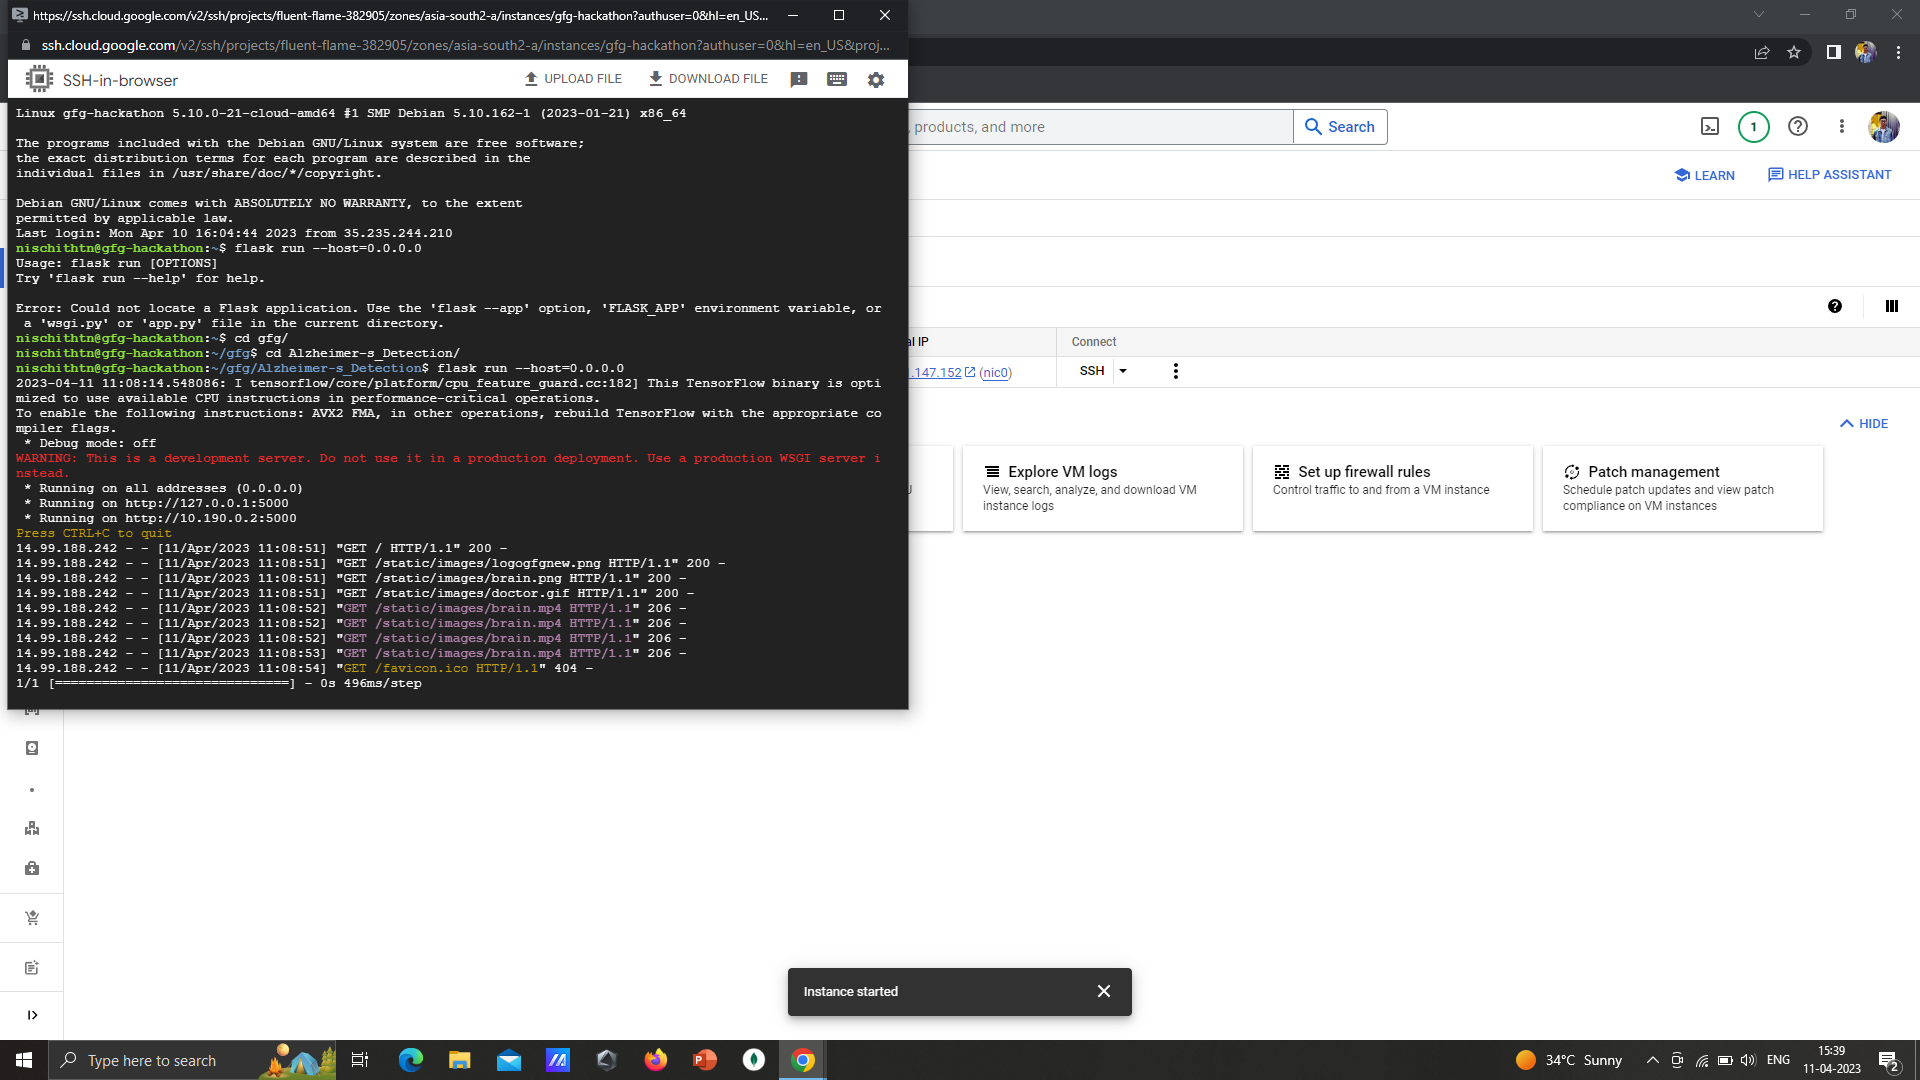Collapse the related actions with HIDE
This screenshot has width=1920, height=1080.
click(1864, 424)
